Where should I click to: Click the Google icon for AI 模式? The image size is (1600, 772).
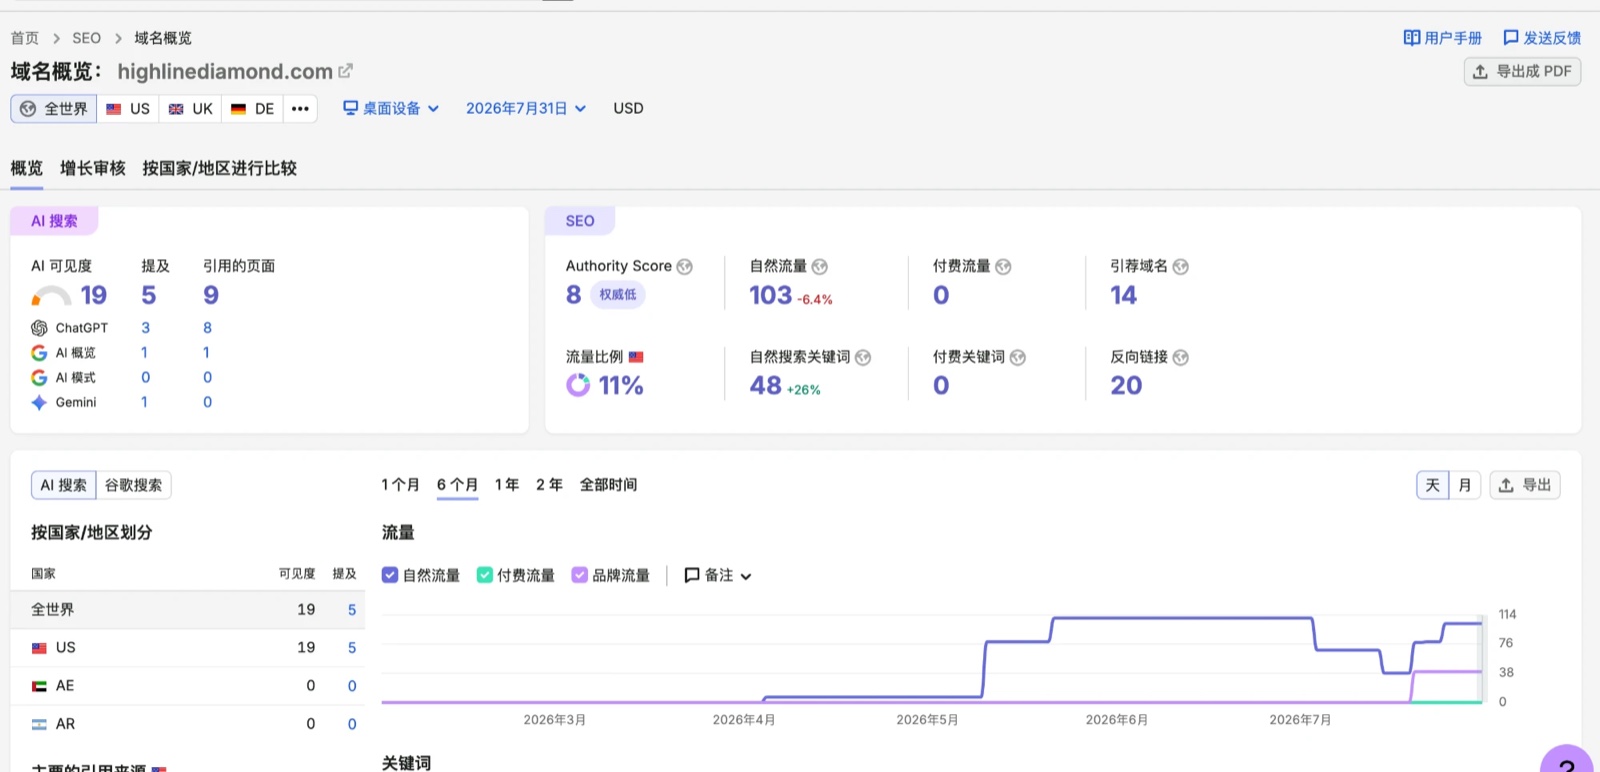coord(39,378)
